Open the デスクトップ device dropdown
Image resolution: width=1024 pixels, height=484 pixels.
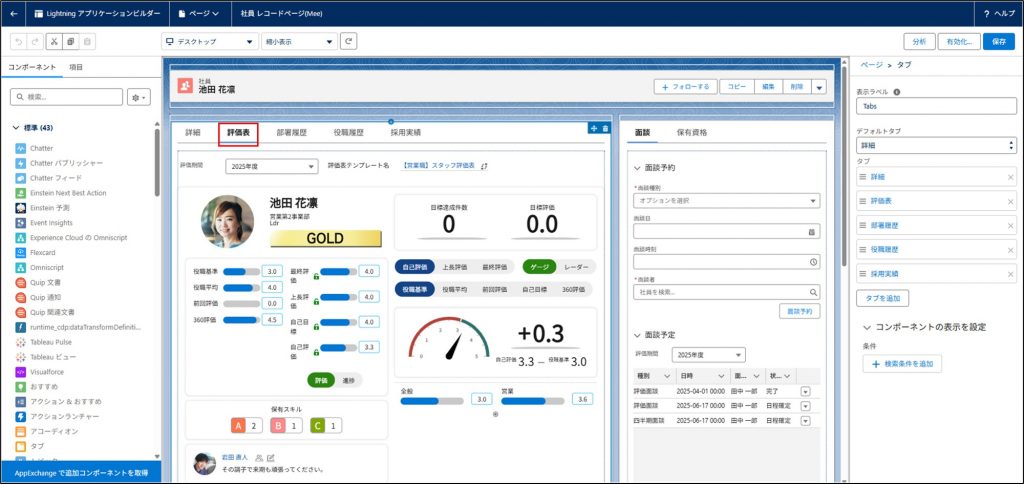[x=208, y=41]
